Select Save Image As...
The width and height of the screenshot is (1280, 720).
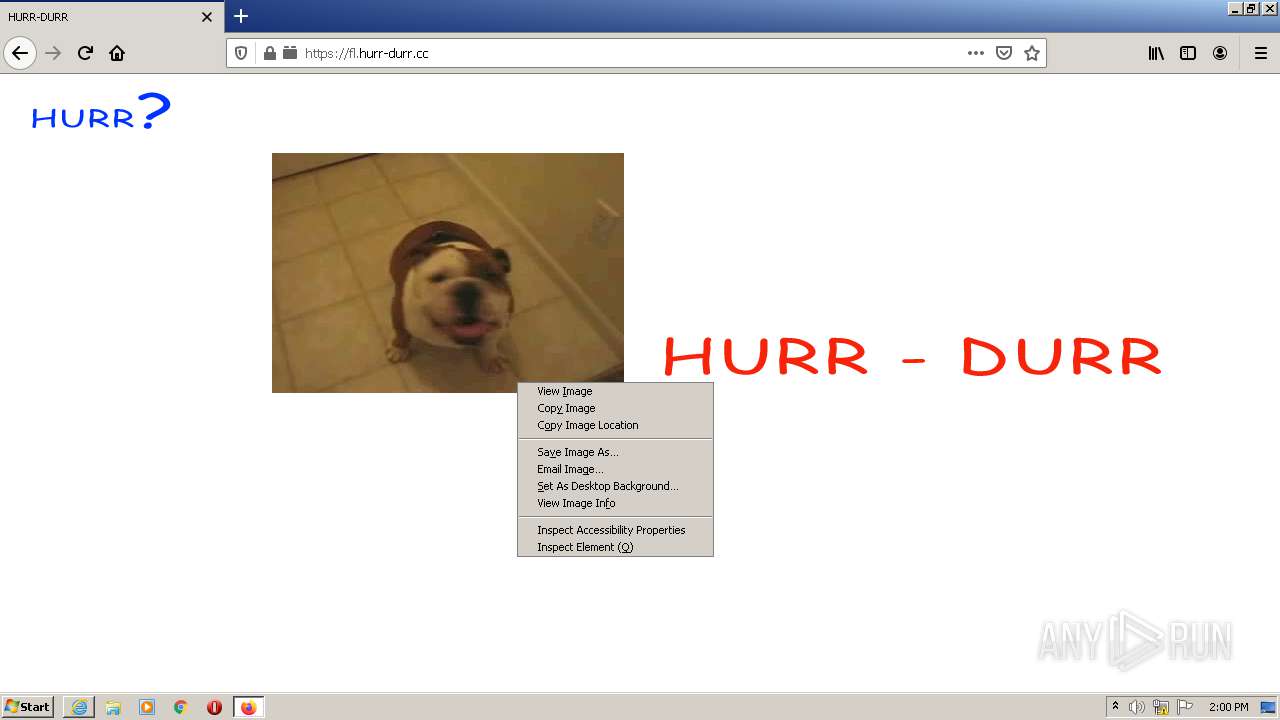coord(615,452)
